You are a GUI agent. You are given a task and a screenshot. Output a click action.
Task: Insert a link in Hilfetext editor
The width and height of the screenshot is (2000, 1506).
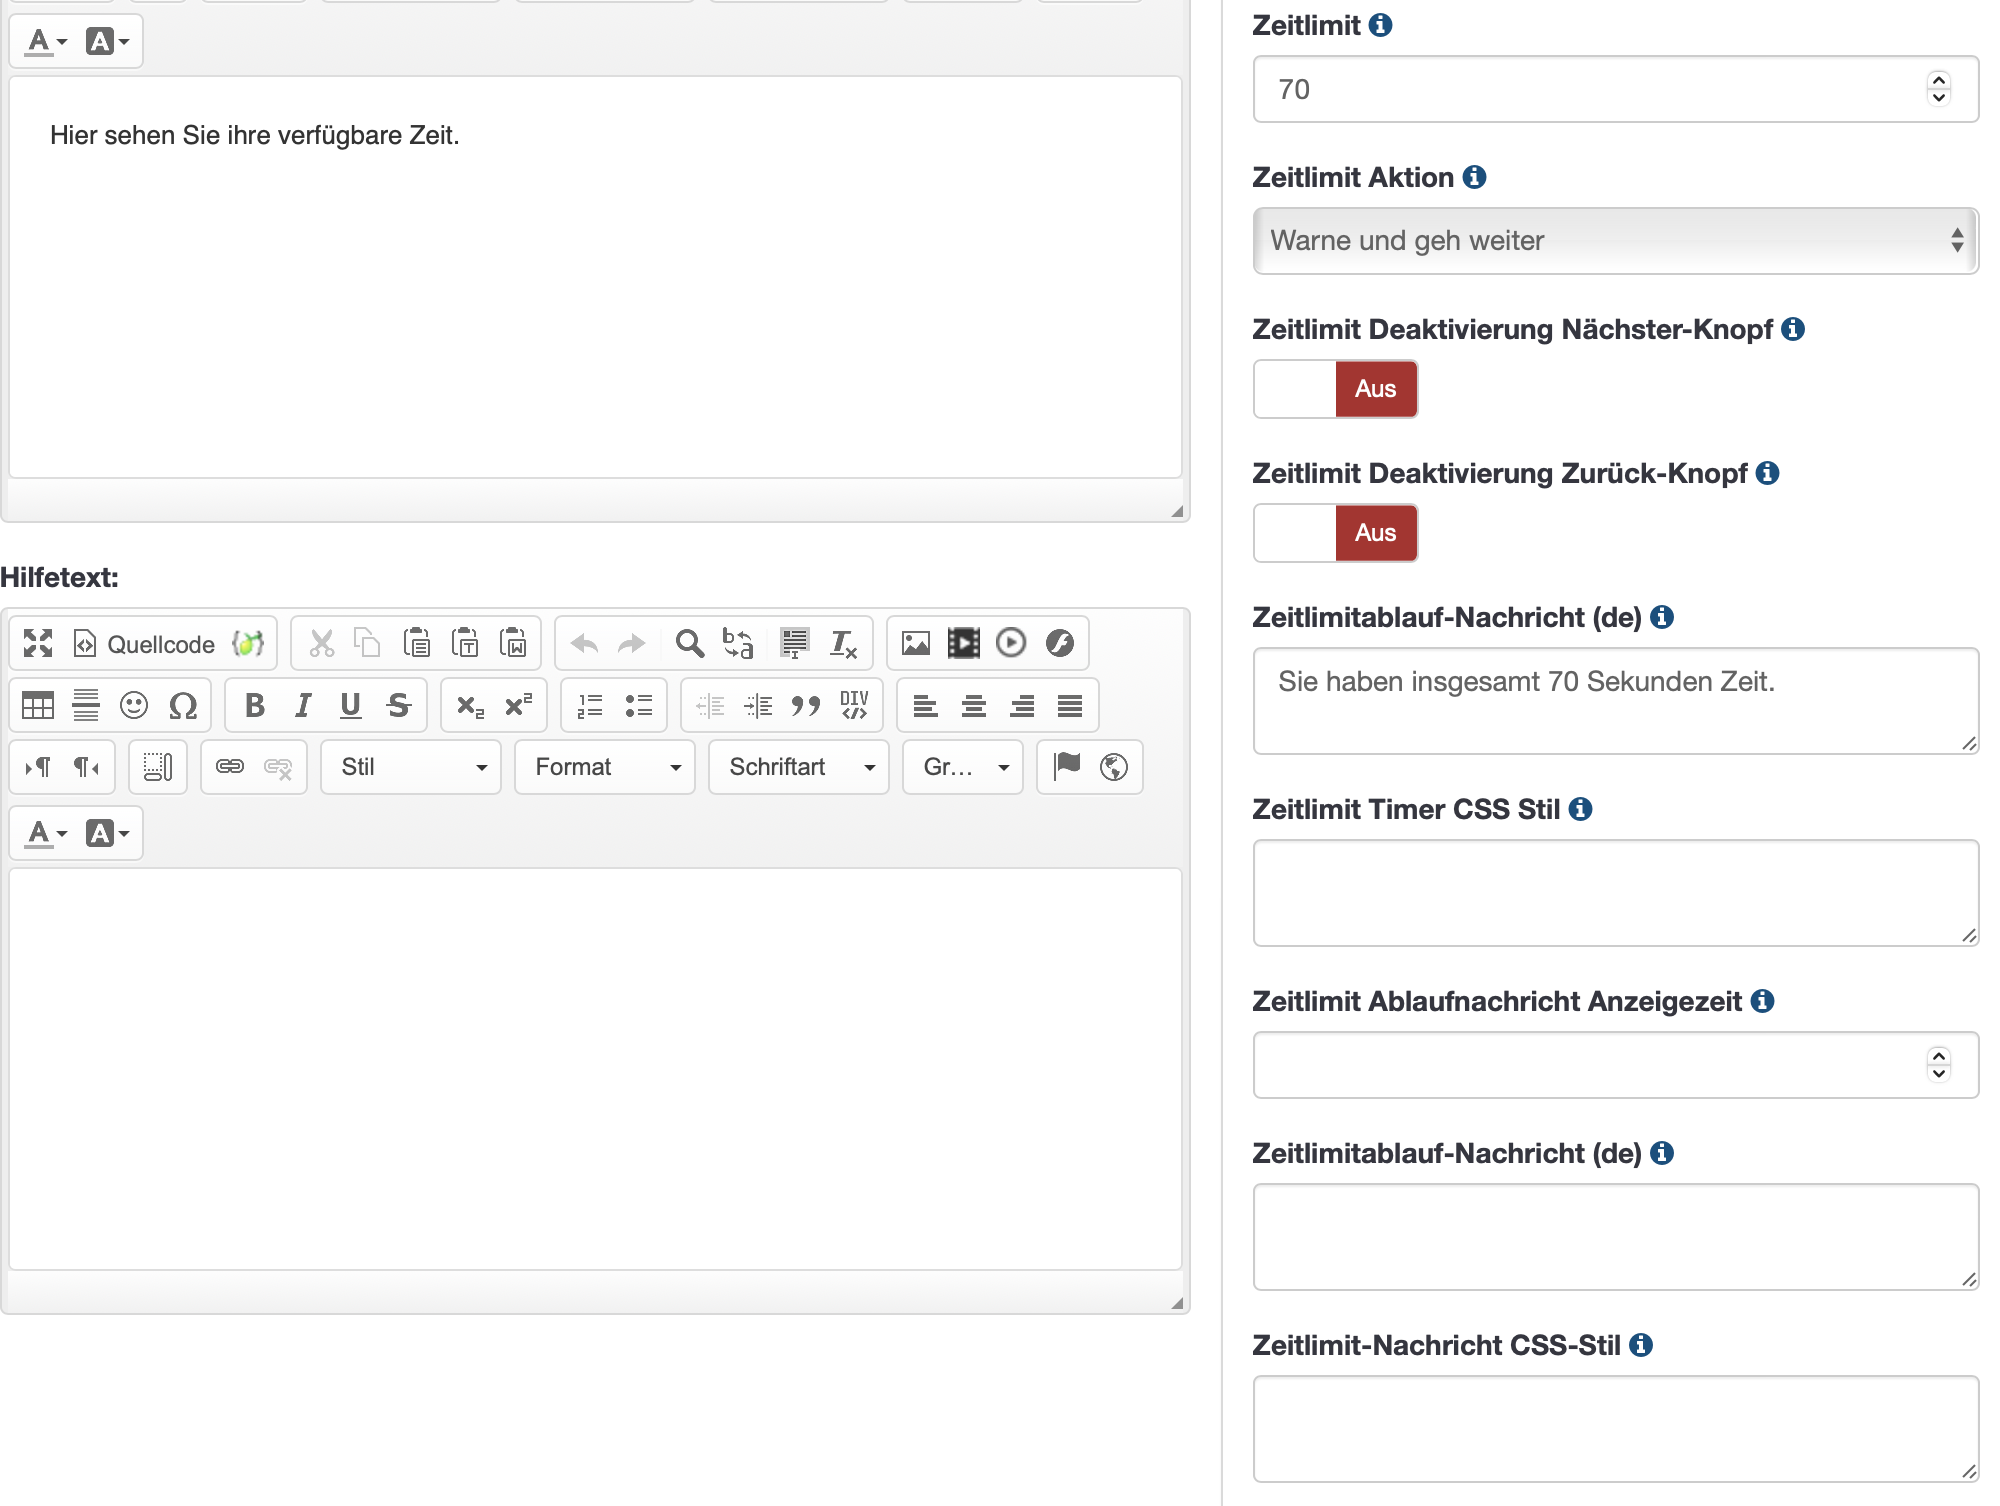point(230,767)
